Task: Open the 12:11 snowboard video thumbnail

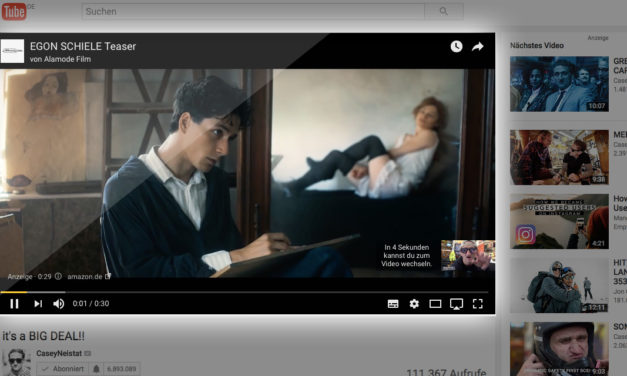Action: (559, 285)
